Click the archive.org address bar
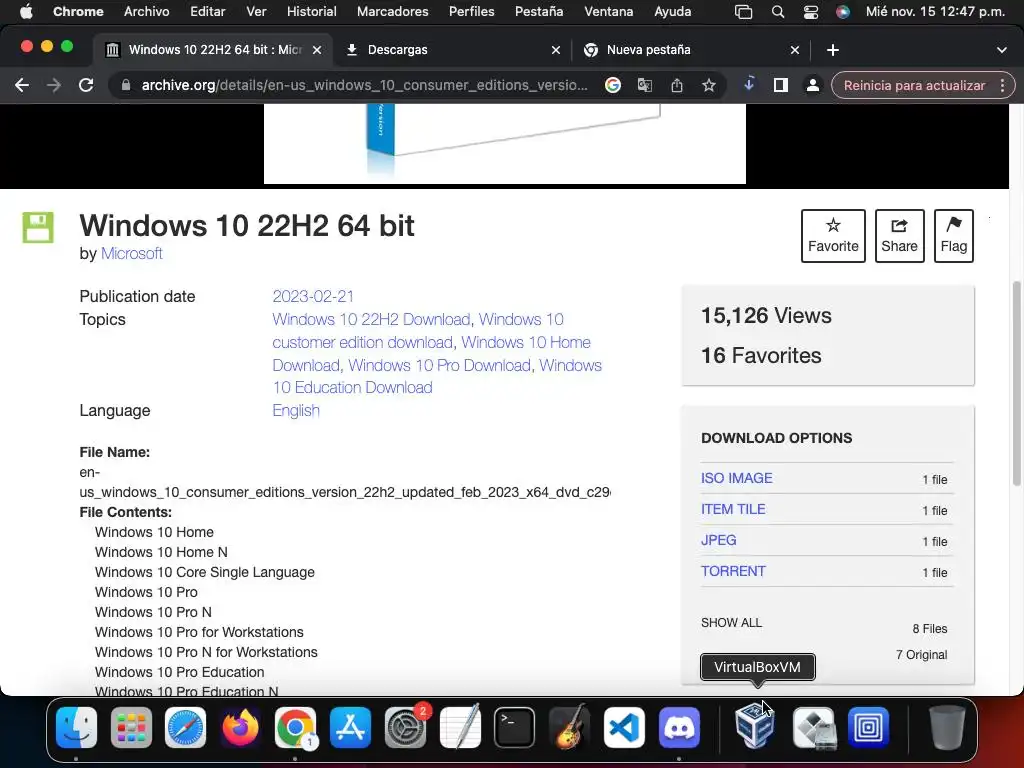This screenshot has height=768, width=1024. tap(364, 85)
